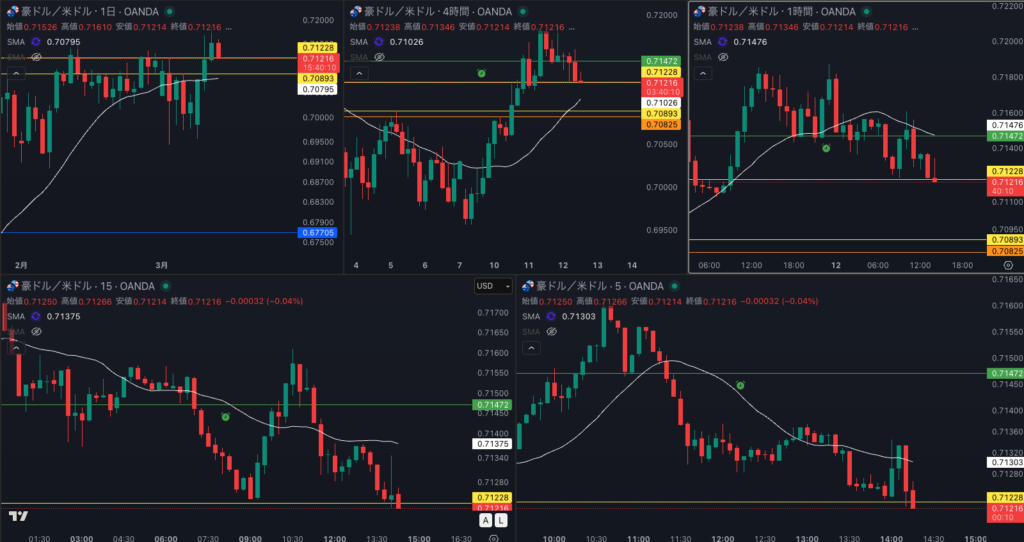Click the green alarm clock icon on 5 chart
Viewport: 1024px width, 542px height.
tap(741, 386)
